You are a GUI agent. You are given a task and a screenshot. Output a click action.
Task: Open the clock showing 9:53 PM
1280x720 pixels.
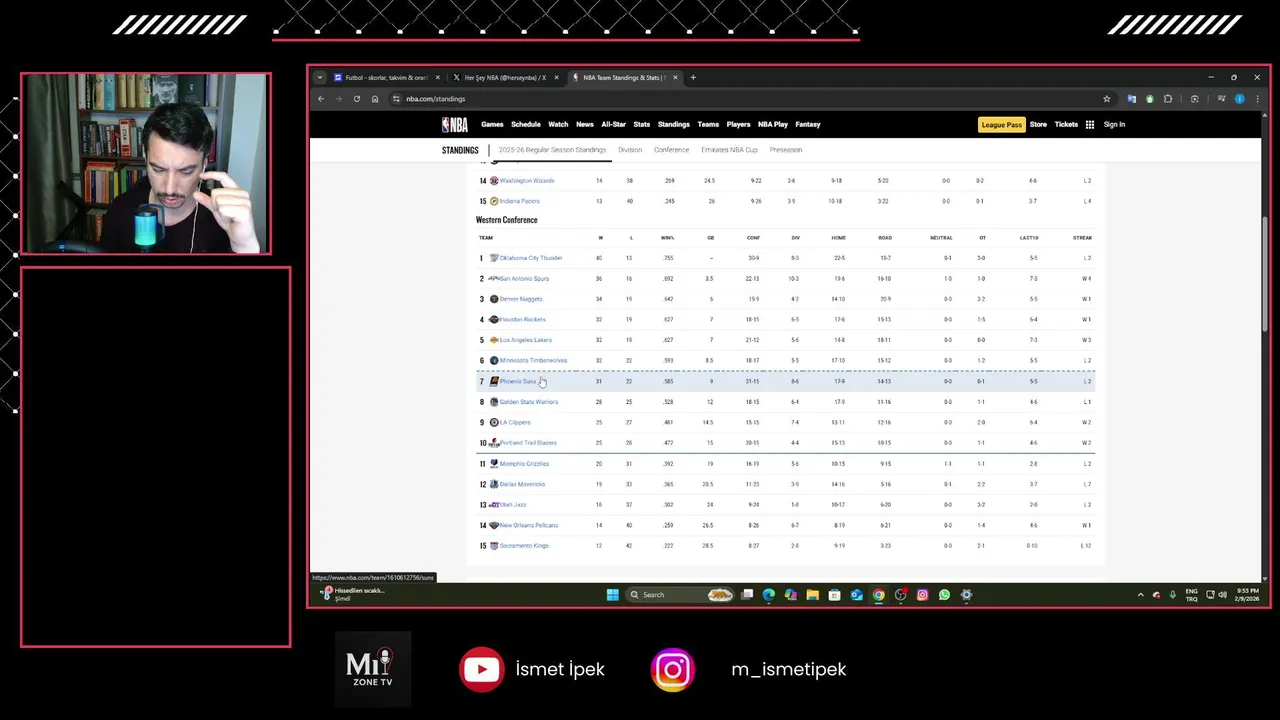(1248, 595)
